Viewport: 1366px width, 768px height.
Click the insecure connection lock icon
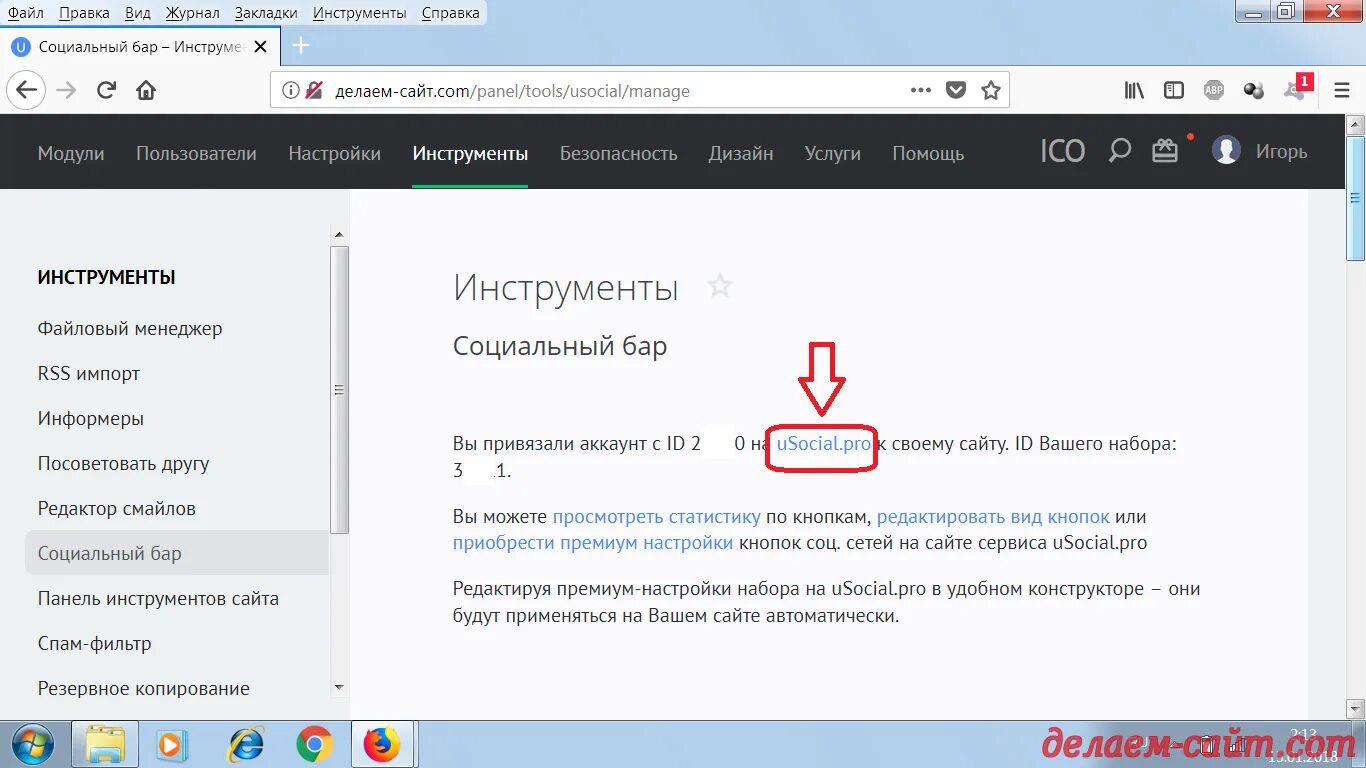pos(314,90)
